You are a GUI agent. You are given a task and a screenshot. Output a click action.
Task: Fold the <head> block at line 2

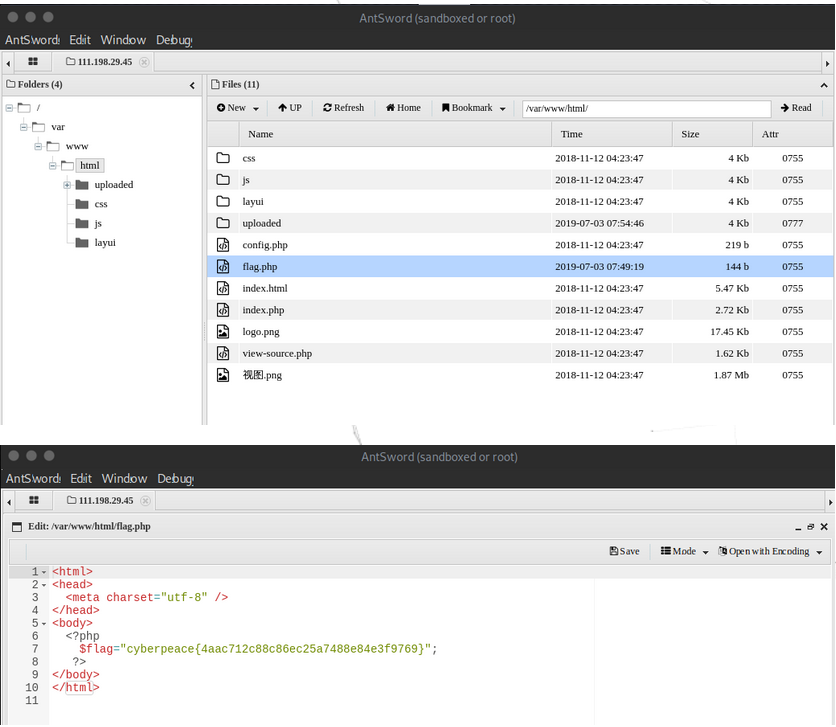pyautogui.click(x=44, y=585)
